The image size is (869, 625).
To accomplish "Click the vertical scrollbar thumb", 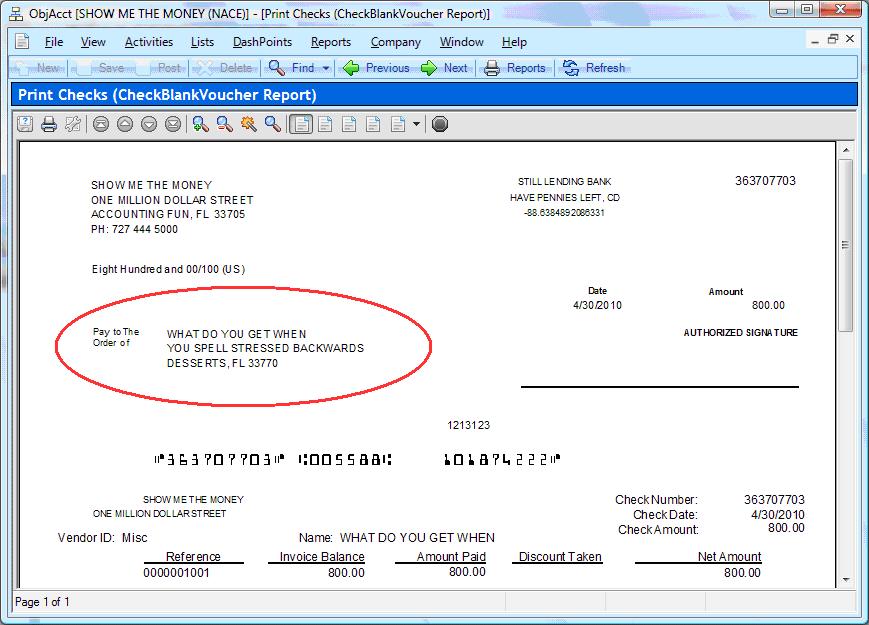I will [x=845, y=245].
